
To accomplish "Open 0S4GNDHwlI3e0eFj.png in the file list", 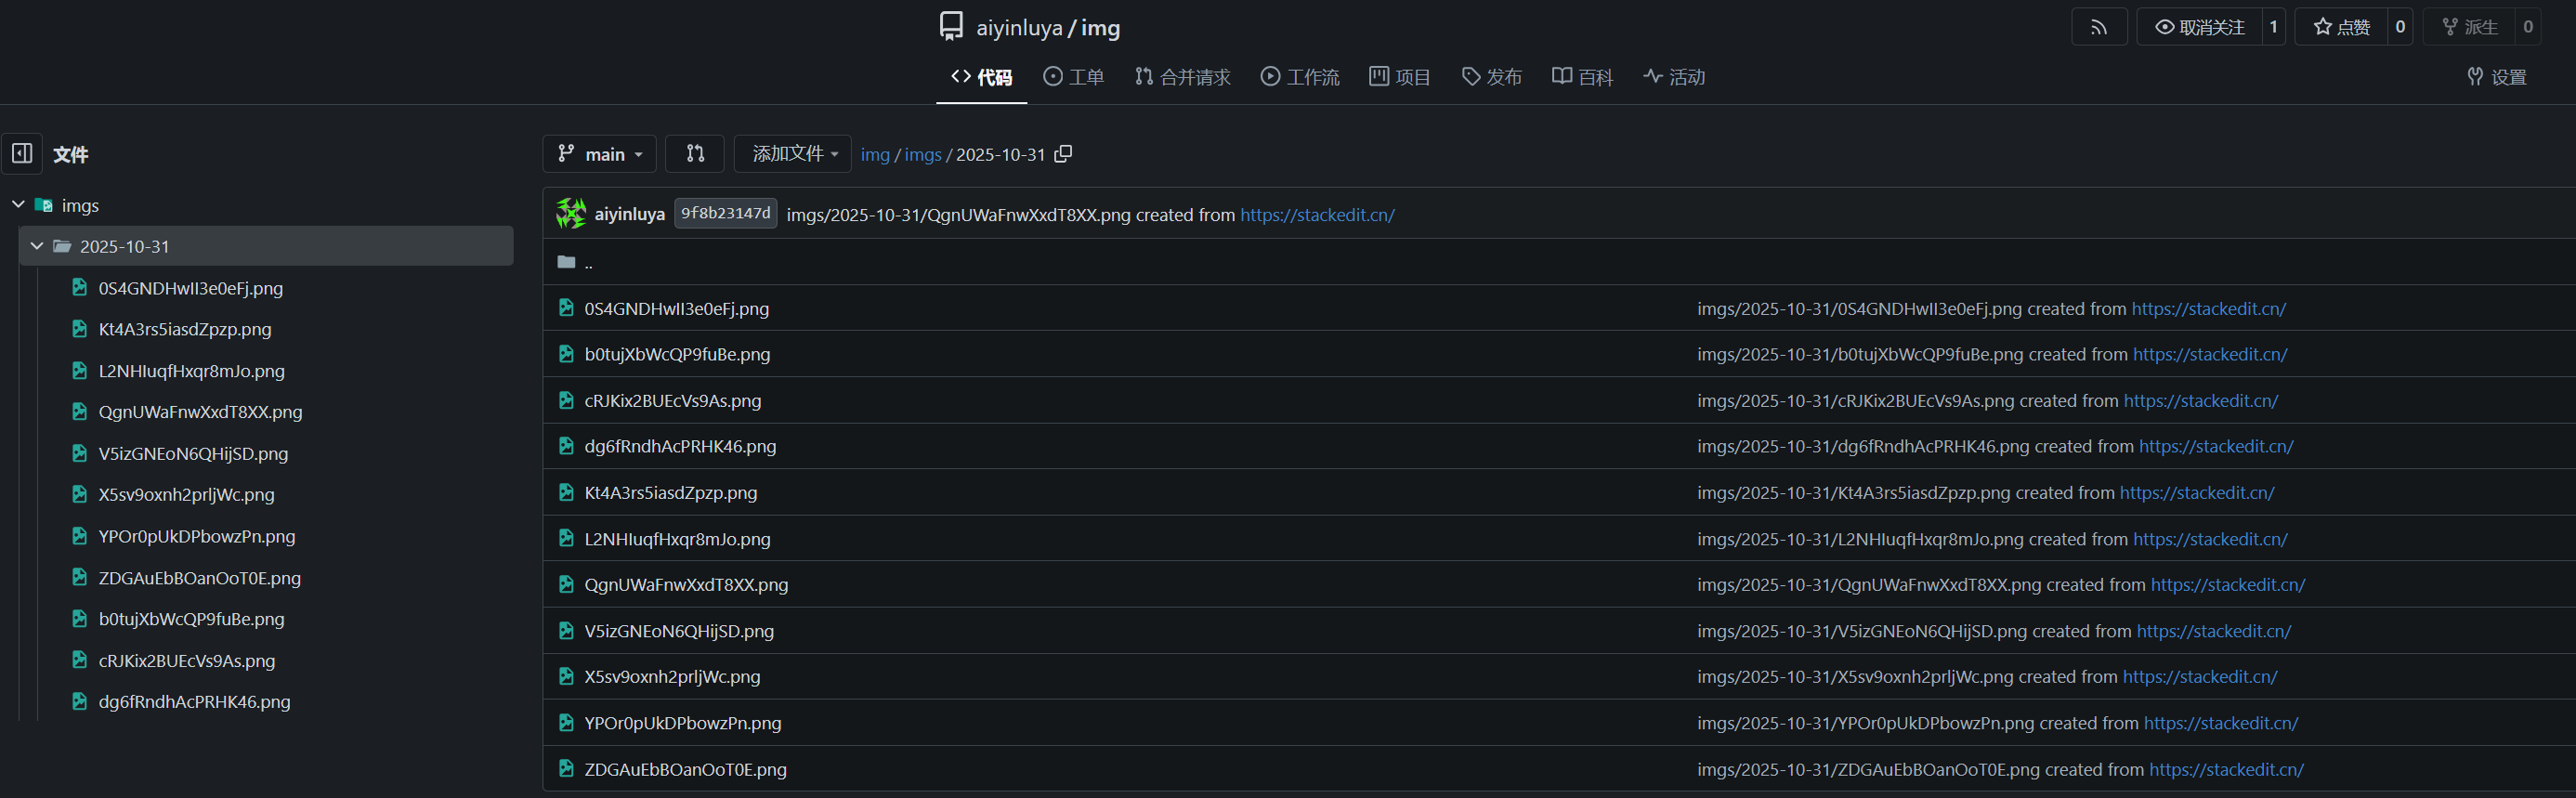I will [x=677, y=309].
